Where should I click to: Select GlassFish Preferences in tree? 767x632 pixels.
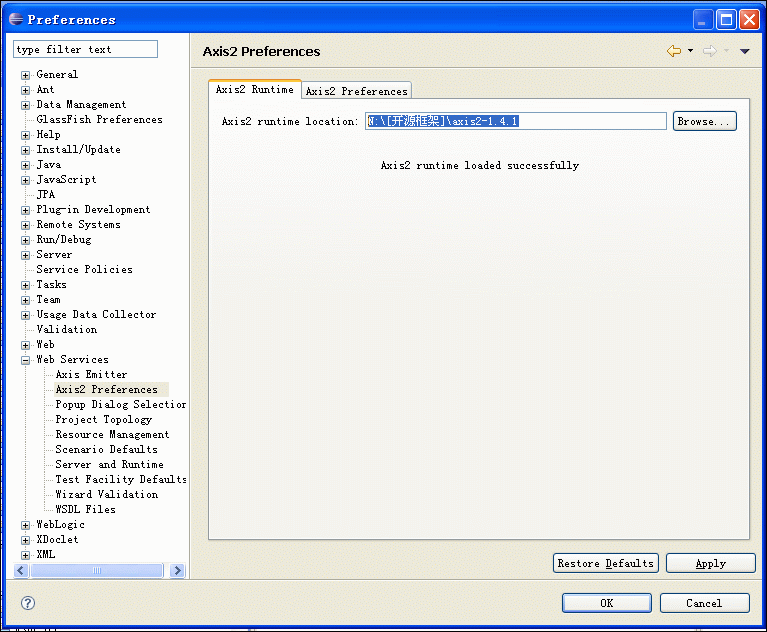99,119
